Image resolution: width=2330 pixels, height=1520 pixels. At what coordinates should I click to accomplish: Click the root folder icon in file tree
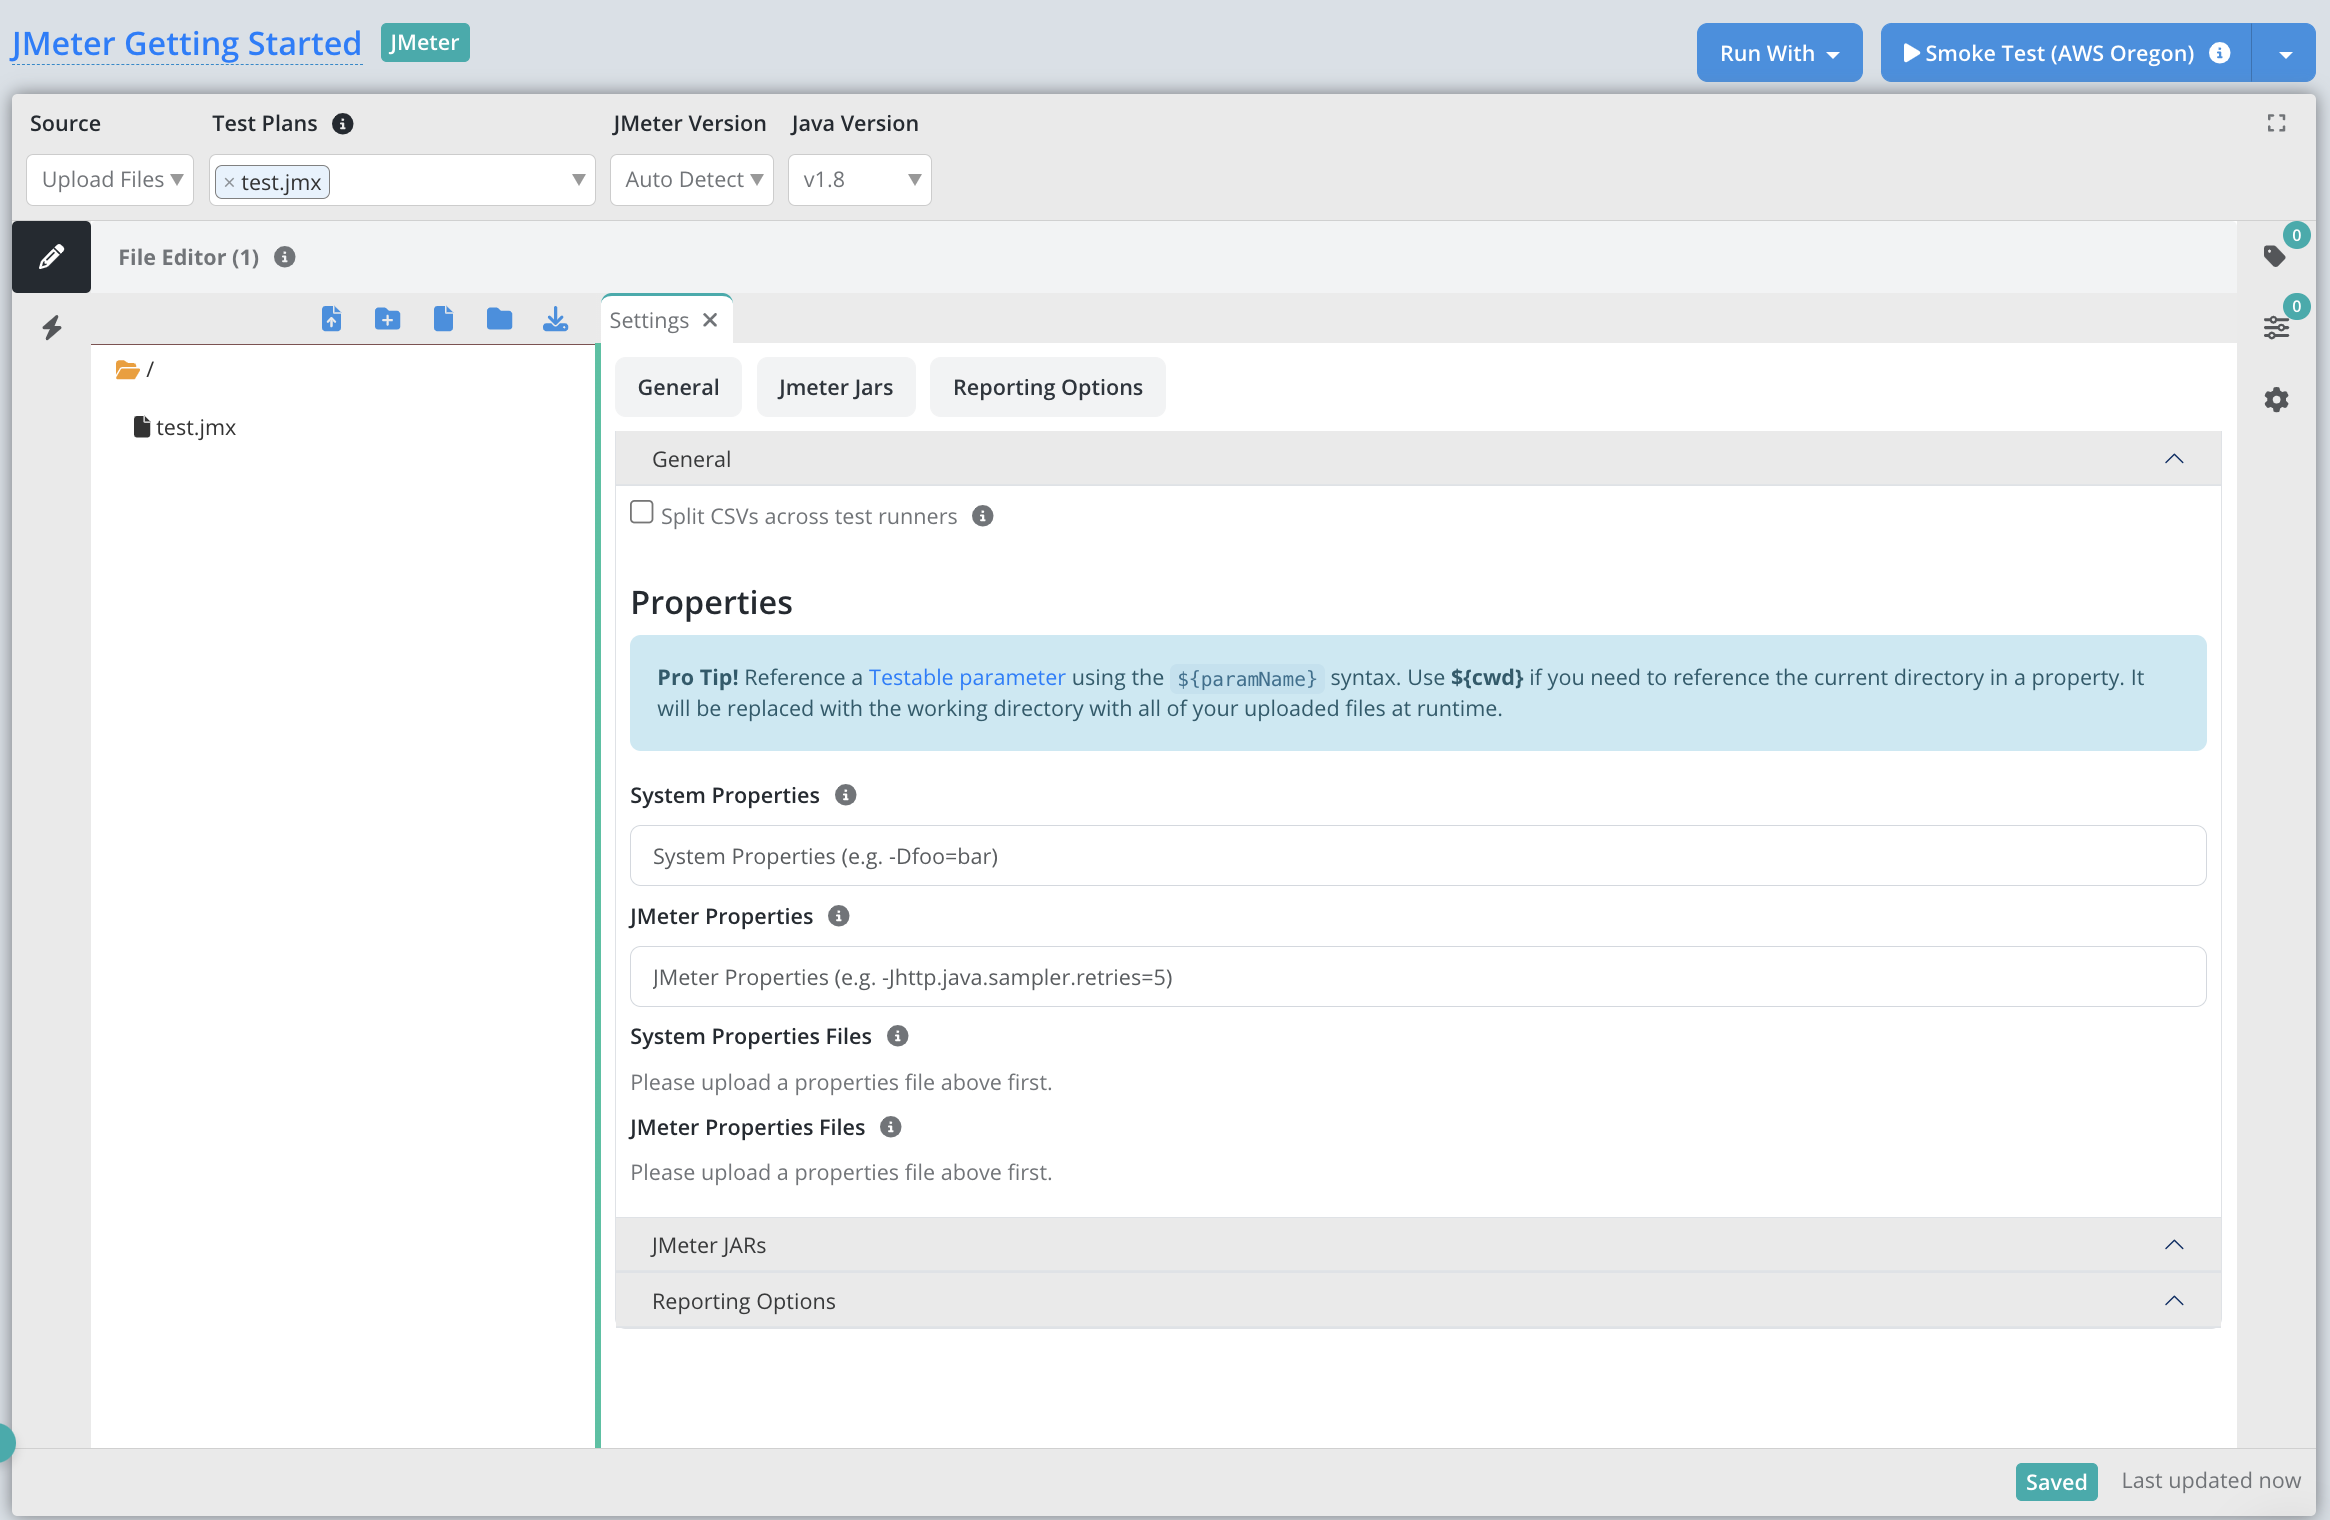click(127, 369)
